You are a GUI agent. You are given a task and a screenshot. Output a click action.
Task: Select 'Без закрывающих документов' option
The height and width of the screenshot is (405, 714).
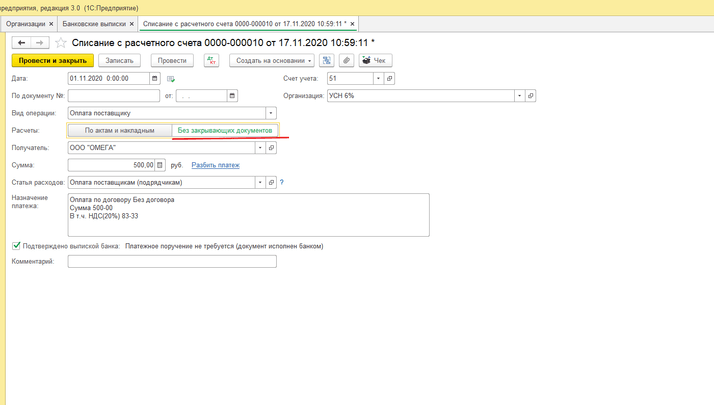pyautogui.click(x=225, y=130)
